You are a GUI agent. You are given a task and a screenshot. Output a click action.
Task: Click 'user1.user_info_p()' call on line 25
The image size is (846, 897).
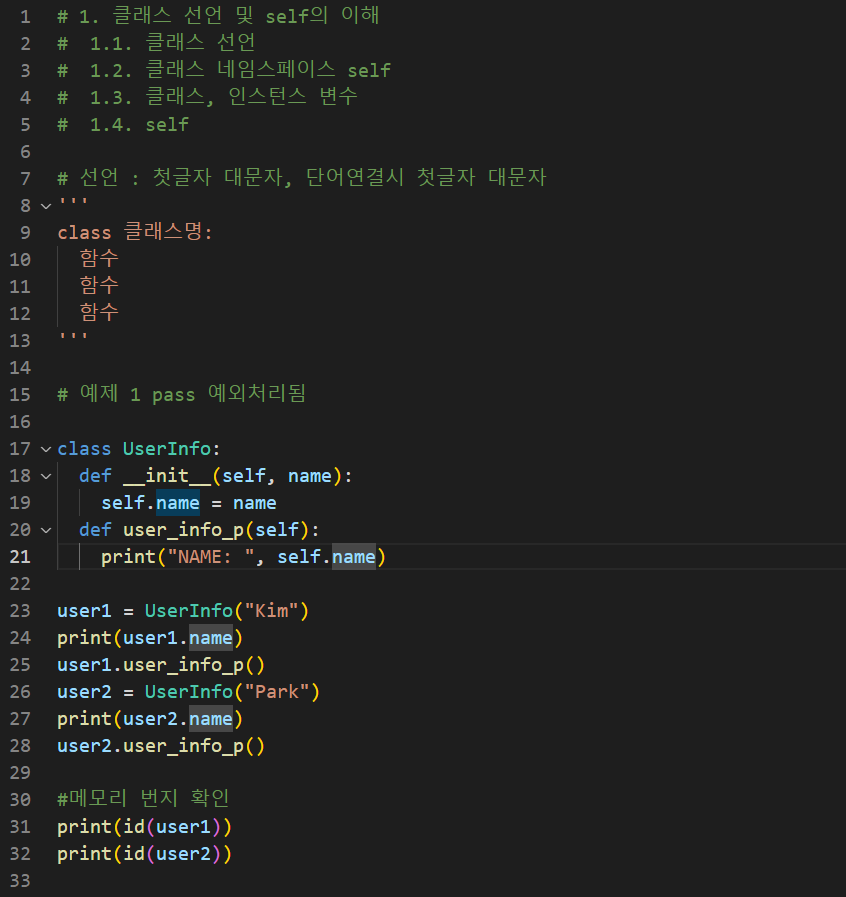(161, 665)
